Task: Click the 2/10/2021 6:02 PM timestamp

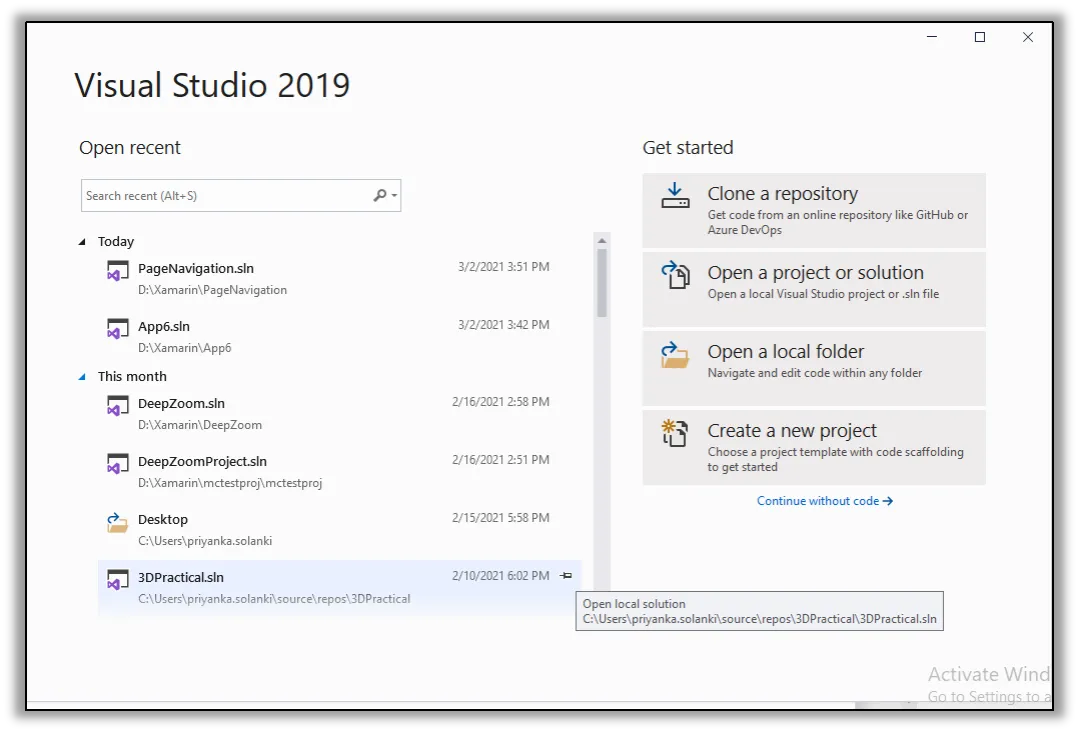Action: click(500, 575)
